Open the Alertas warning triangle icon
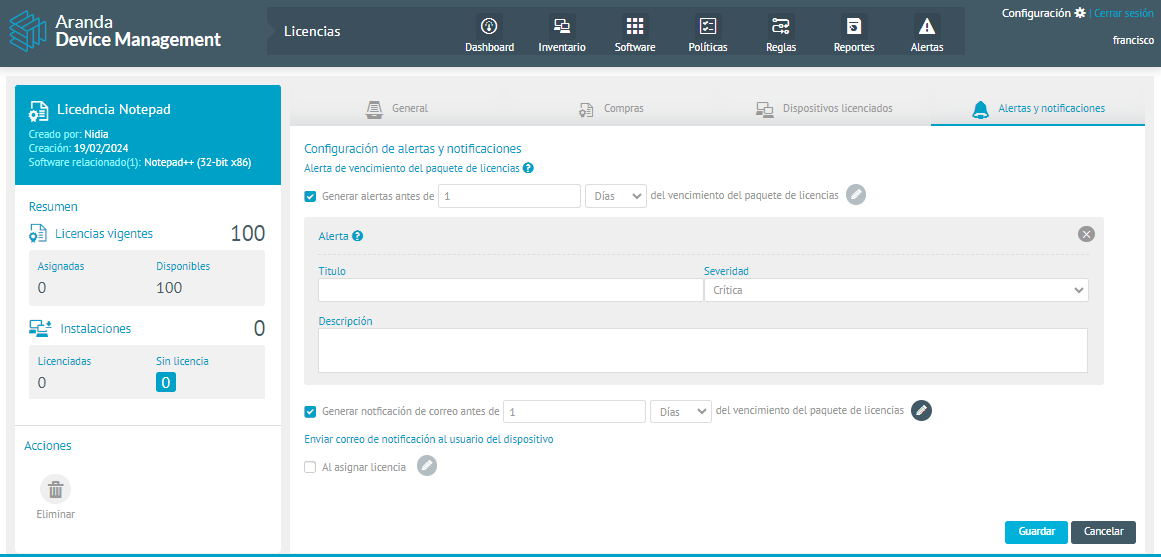Screen dimensions: 1161x557 (x=926, y=27)
